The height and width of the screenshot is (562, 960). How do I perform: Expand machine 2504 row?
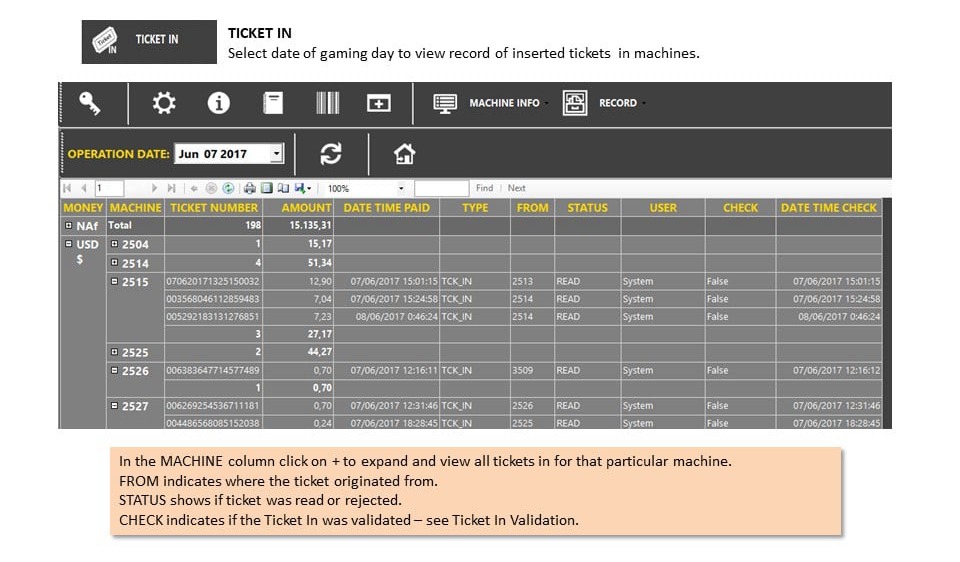(114, 244)
